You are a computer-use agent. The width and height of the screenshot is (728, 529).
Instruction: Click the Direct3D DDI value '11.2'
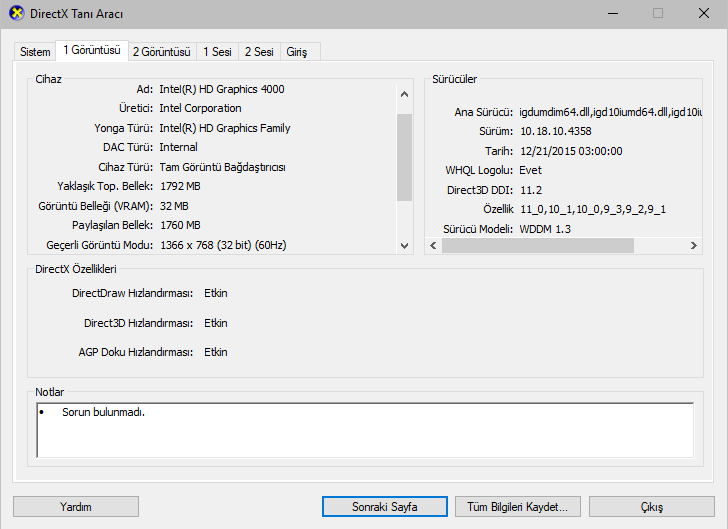coord(531,190)
